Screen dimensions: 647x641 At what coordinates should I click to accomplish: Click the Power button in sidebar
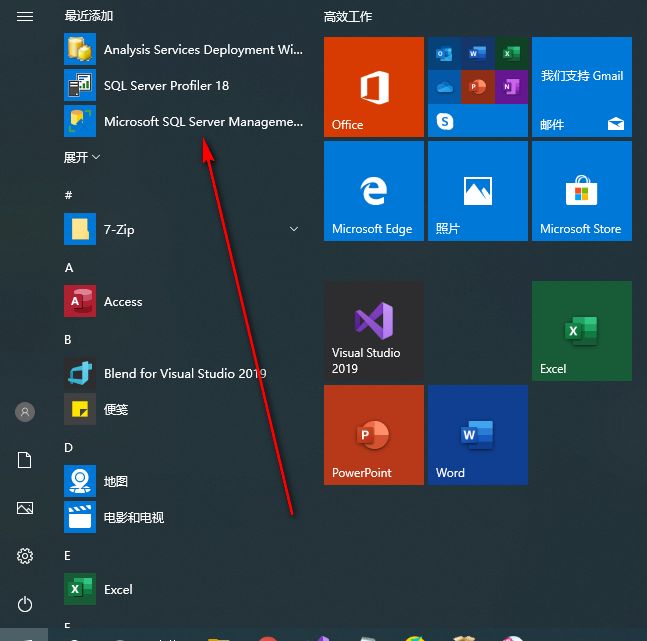[25, 604]
